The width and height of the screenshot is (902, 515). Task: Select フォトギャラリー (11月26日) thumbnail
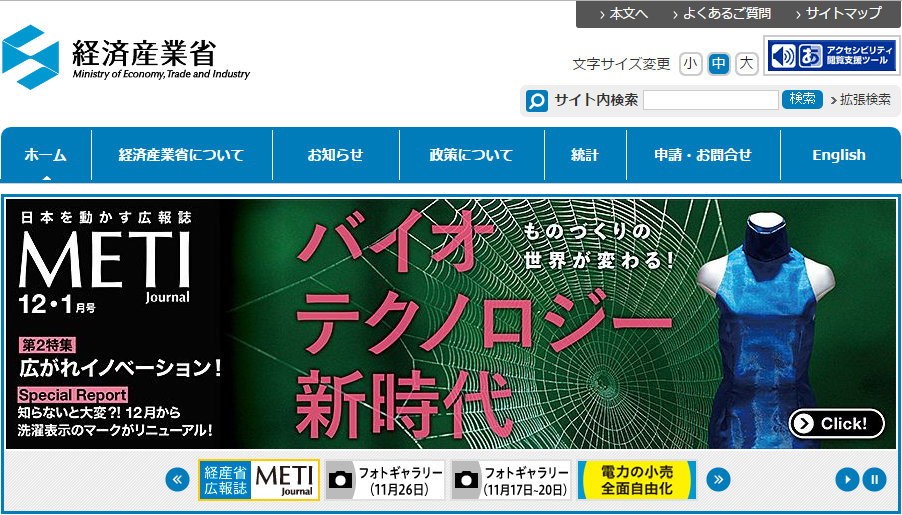click(385, 480)
